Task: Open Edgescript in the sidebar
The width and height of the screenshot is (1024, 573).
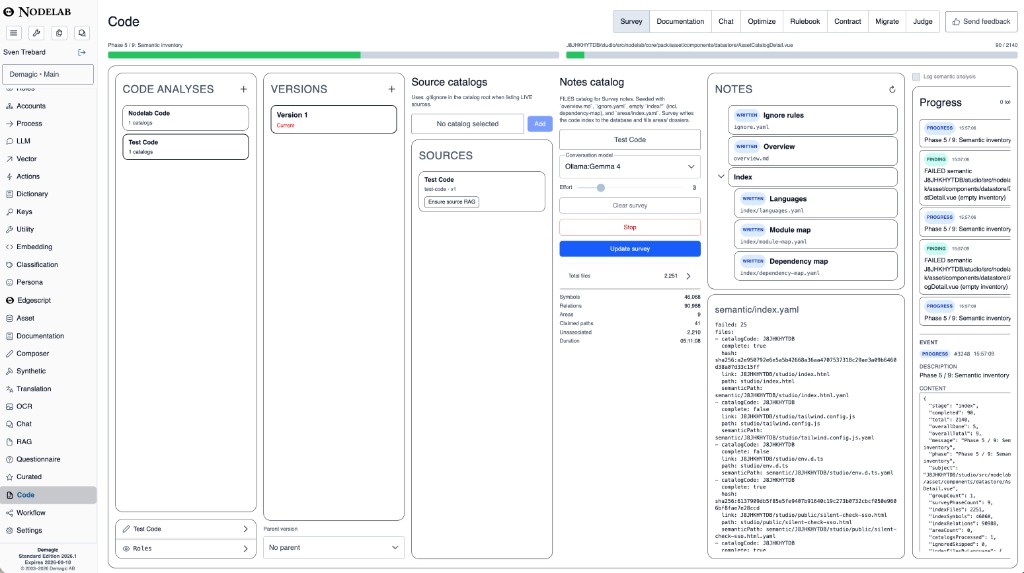Action: point(48,301)
